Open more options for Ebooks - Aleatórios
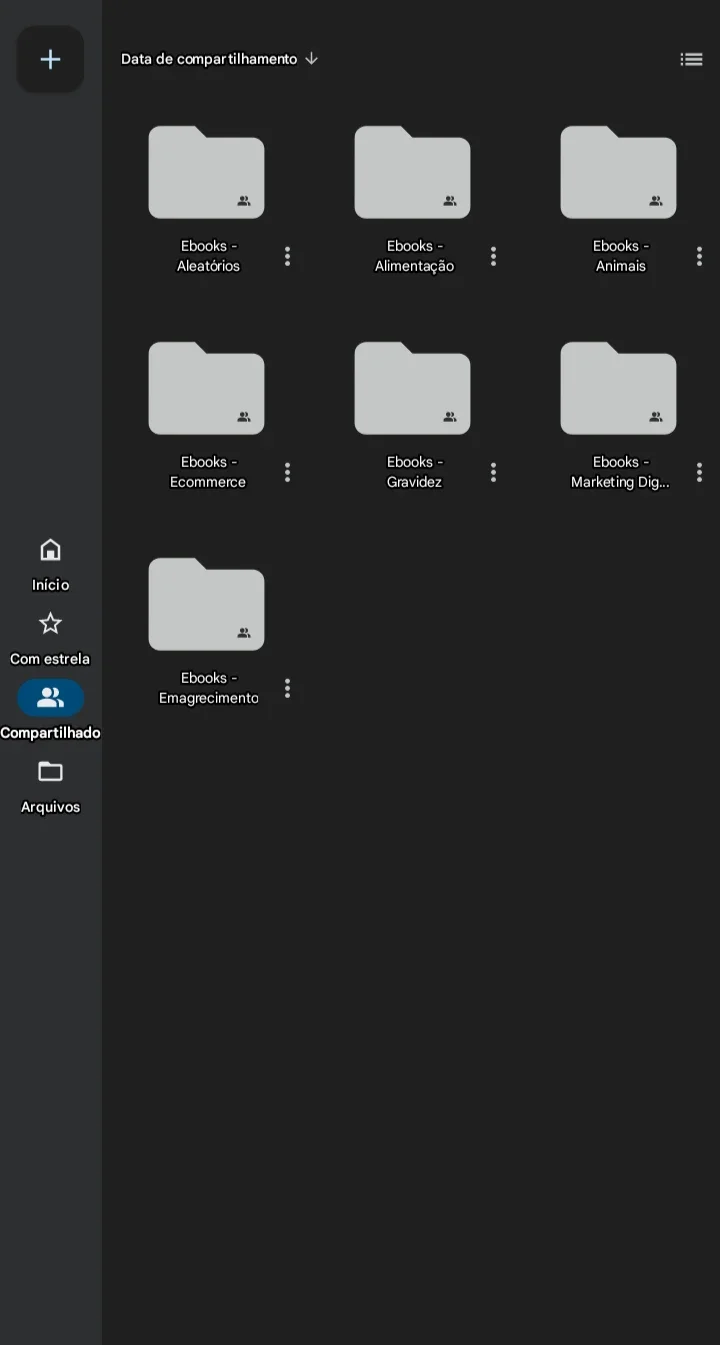This screenshot has height=1345, width=720. (x=287, y=257)
